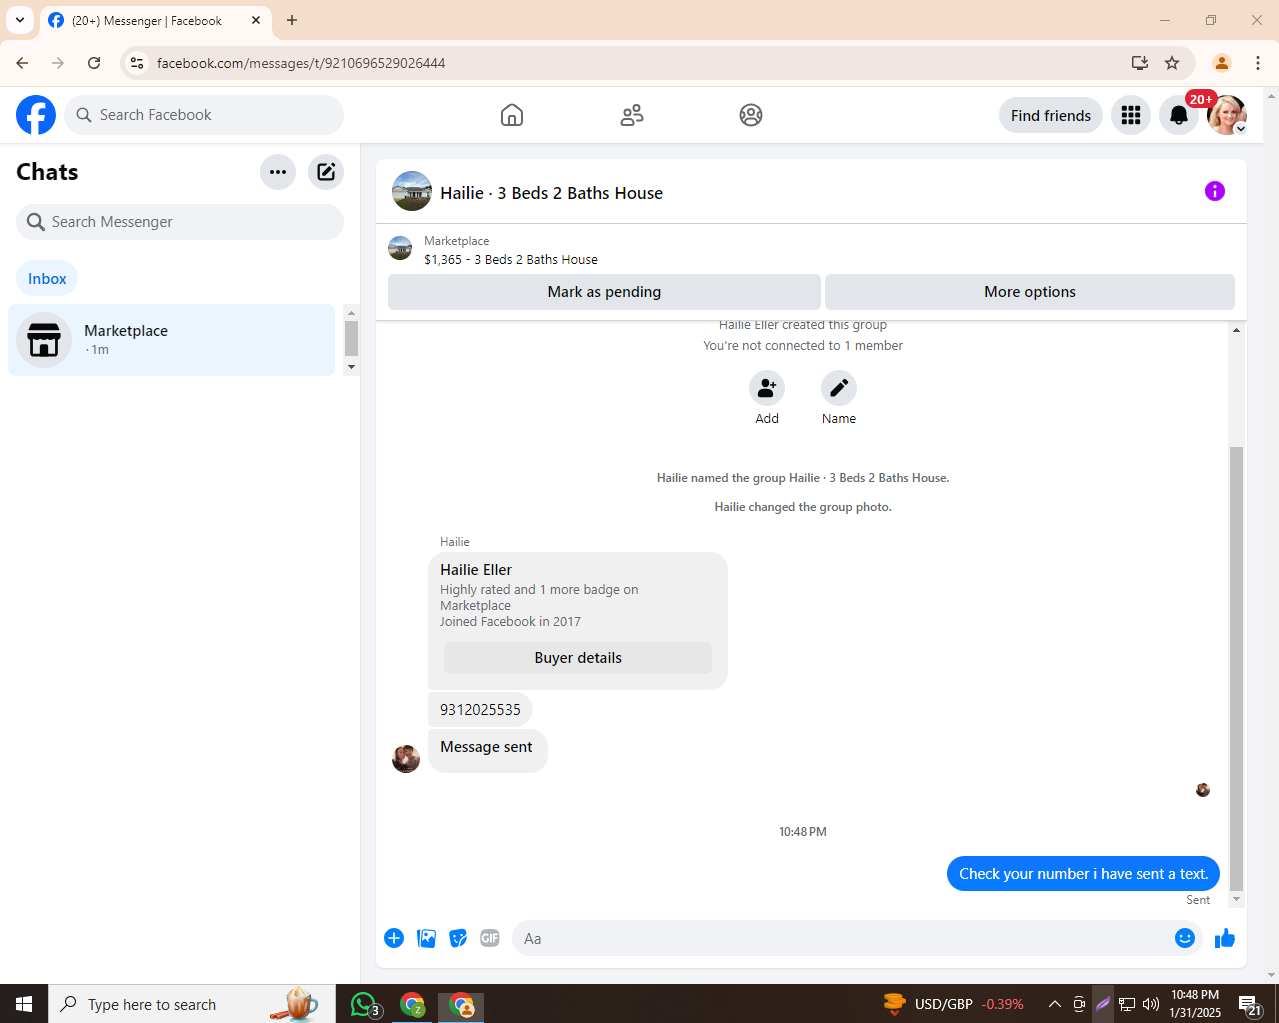Viewport: 1279px width, 1023px height.
Task: Open conversation information purple icon
Action: [x=1215, y=191]
